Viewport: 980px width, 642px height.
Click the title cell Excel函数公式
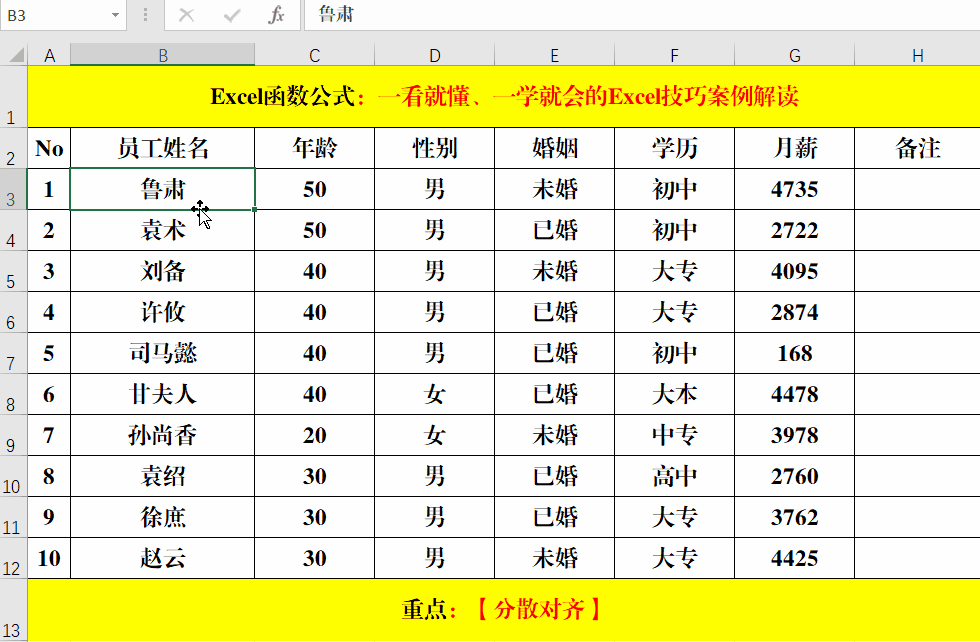(x=504, y=97)
